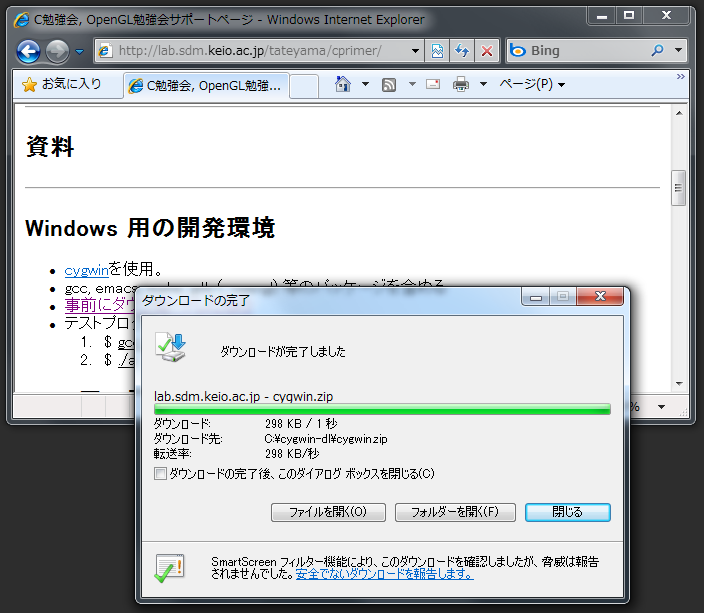This screenshot has width=704, height=613.
Task: Click the 安全でないダウンロードを報告します link
Action: [x=384, y=575]
